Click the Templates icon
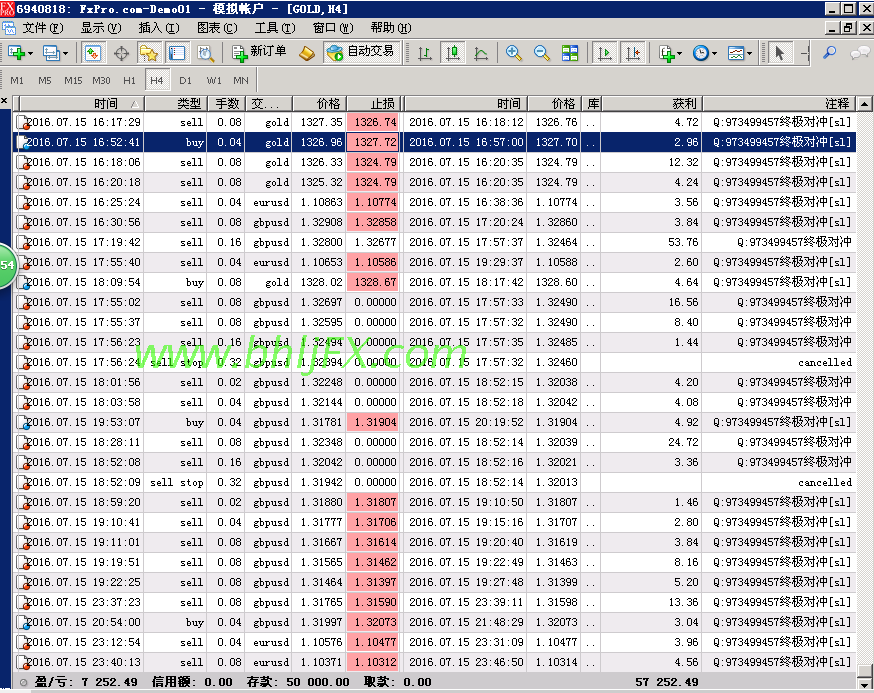 [736, 53]
